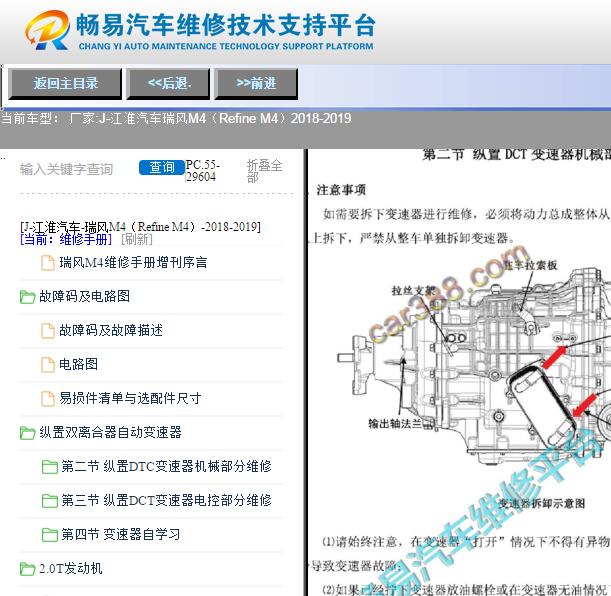Expand folder icon of 第三节 纵置DCT变速器电控部分维修

(x=49, y=501)
